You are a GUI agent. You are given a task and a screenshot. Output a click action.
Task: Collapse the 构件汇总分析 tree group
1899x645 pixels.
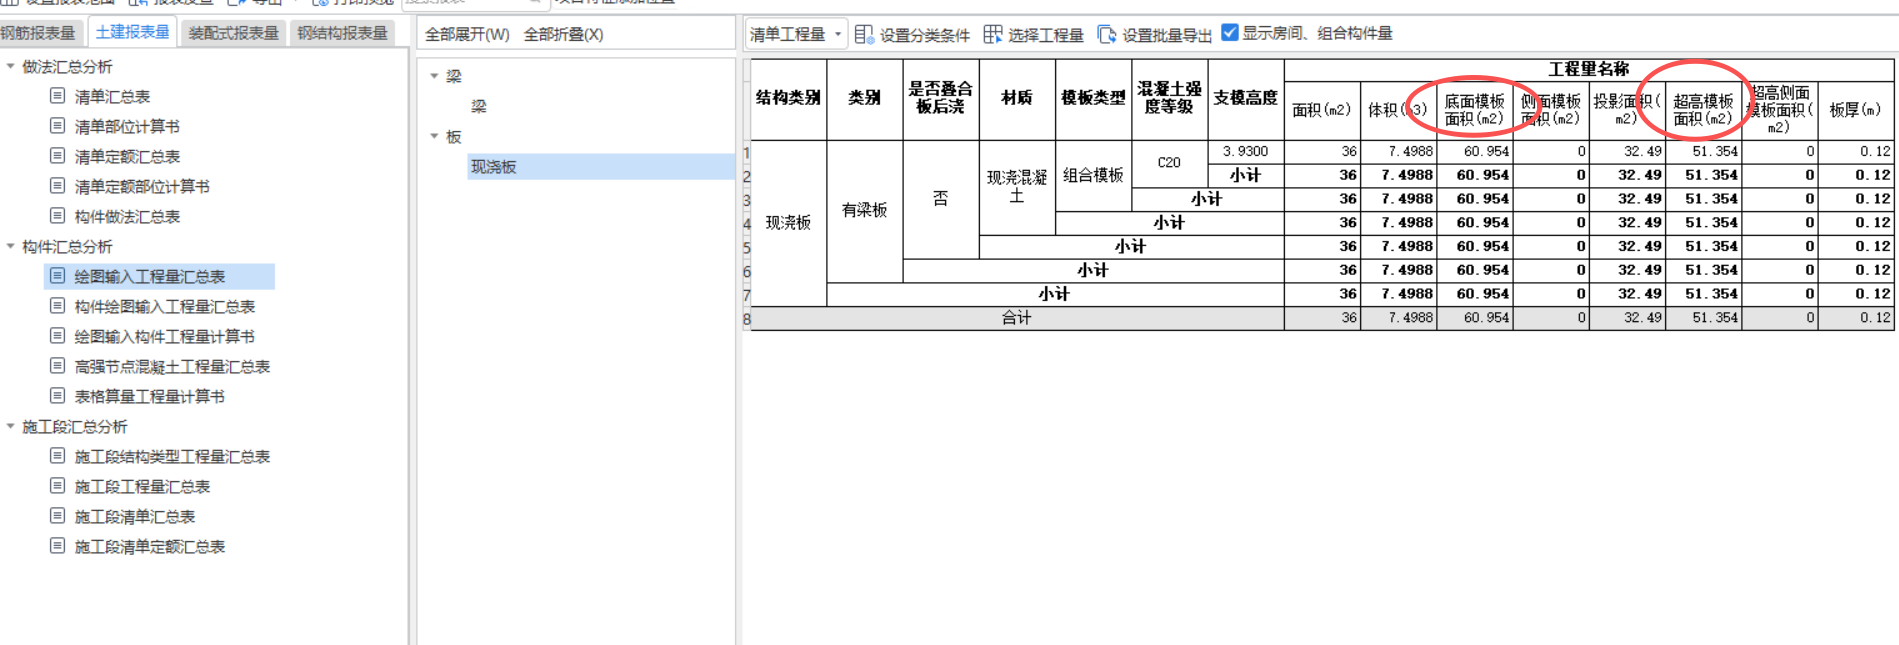click(x=11, y=246)
